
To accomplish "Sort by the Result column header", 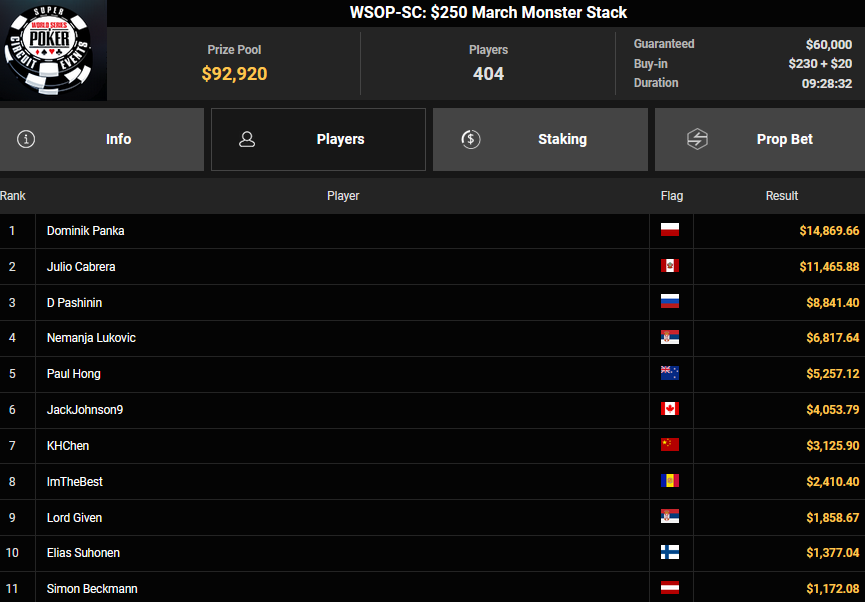I will click(781, 196).
